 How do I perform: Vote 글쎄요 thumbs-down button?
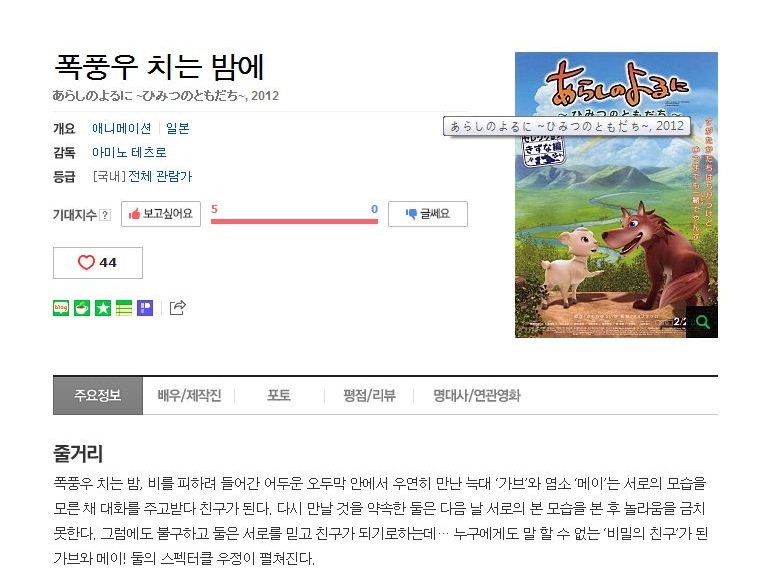pos(428,214)
